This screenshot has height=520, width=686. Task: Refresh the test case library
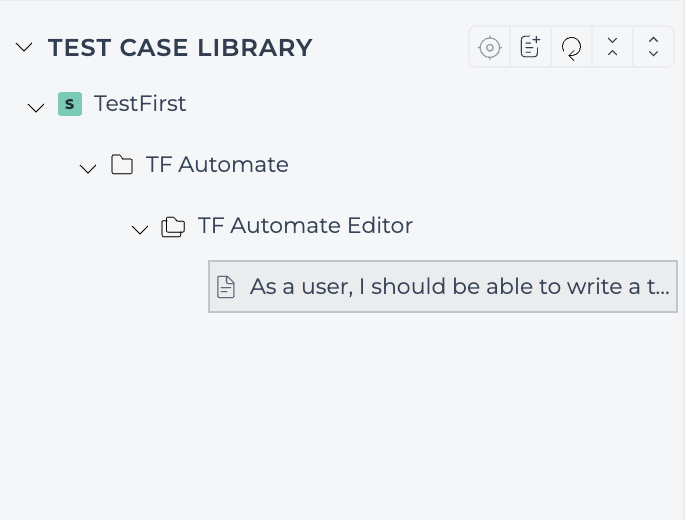(x=571, y=47)
